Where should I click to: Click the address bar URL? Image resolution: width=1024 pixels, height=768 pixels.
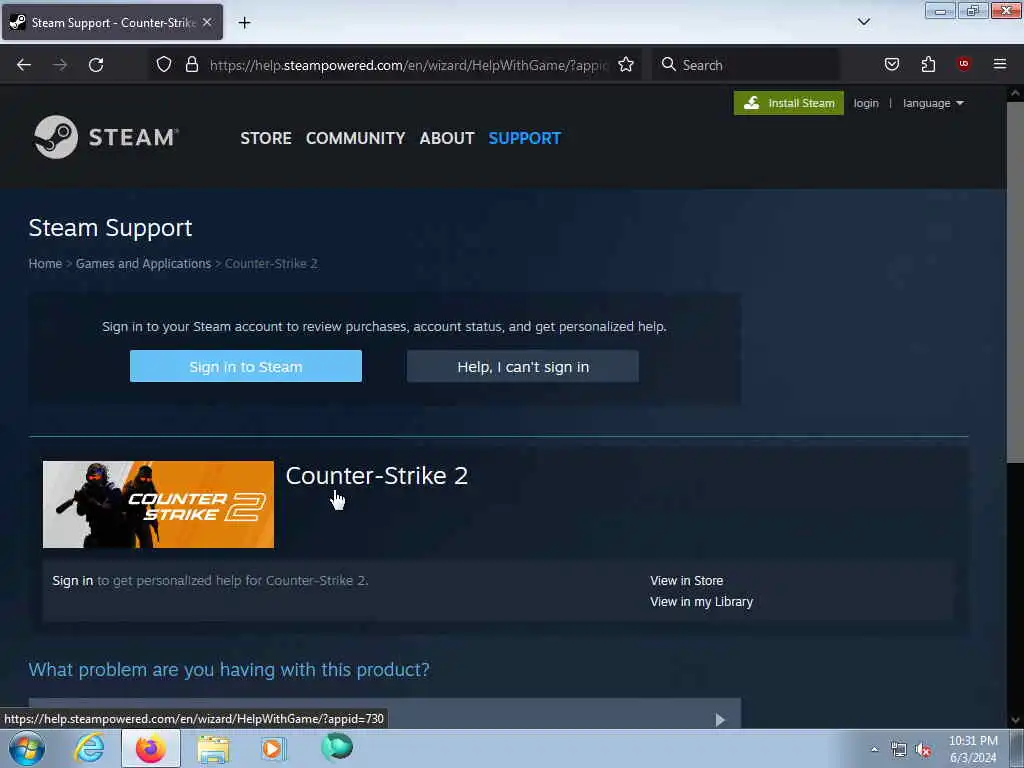pyautogui.click(x=409, y=65)
